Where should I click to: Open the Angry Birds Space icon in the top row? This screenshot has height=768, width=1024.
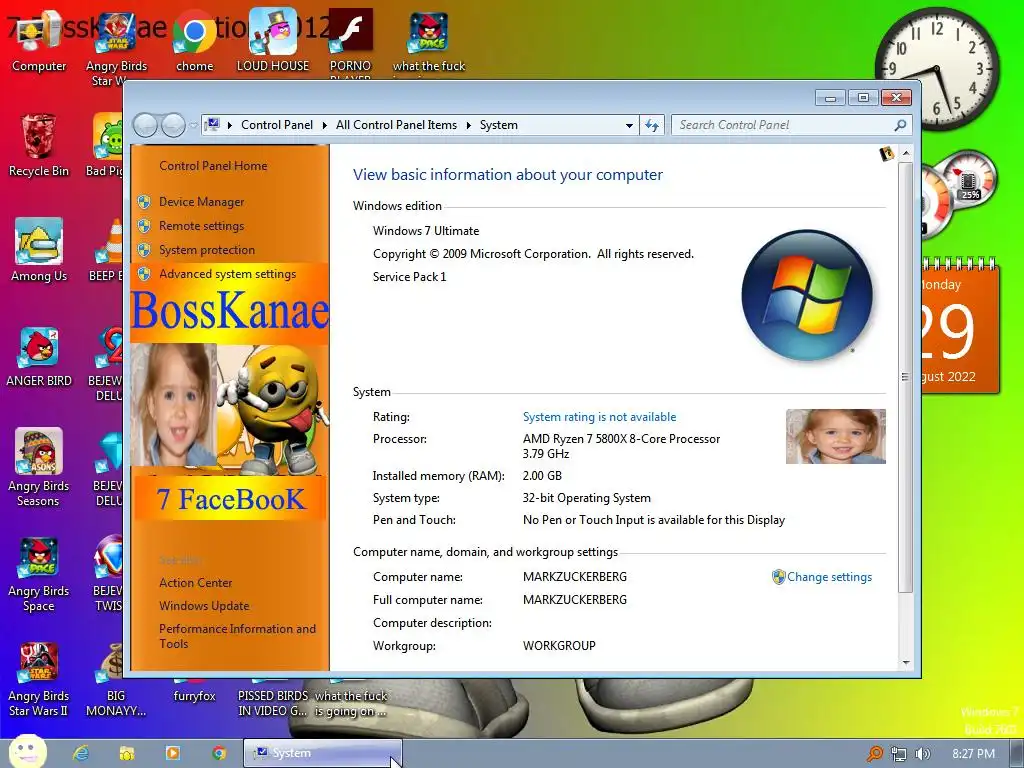(429, 42)
